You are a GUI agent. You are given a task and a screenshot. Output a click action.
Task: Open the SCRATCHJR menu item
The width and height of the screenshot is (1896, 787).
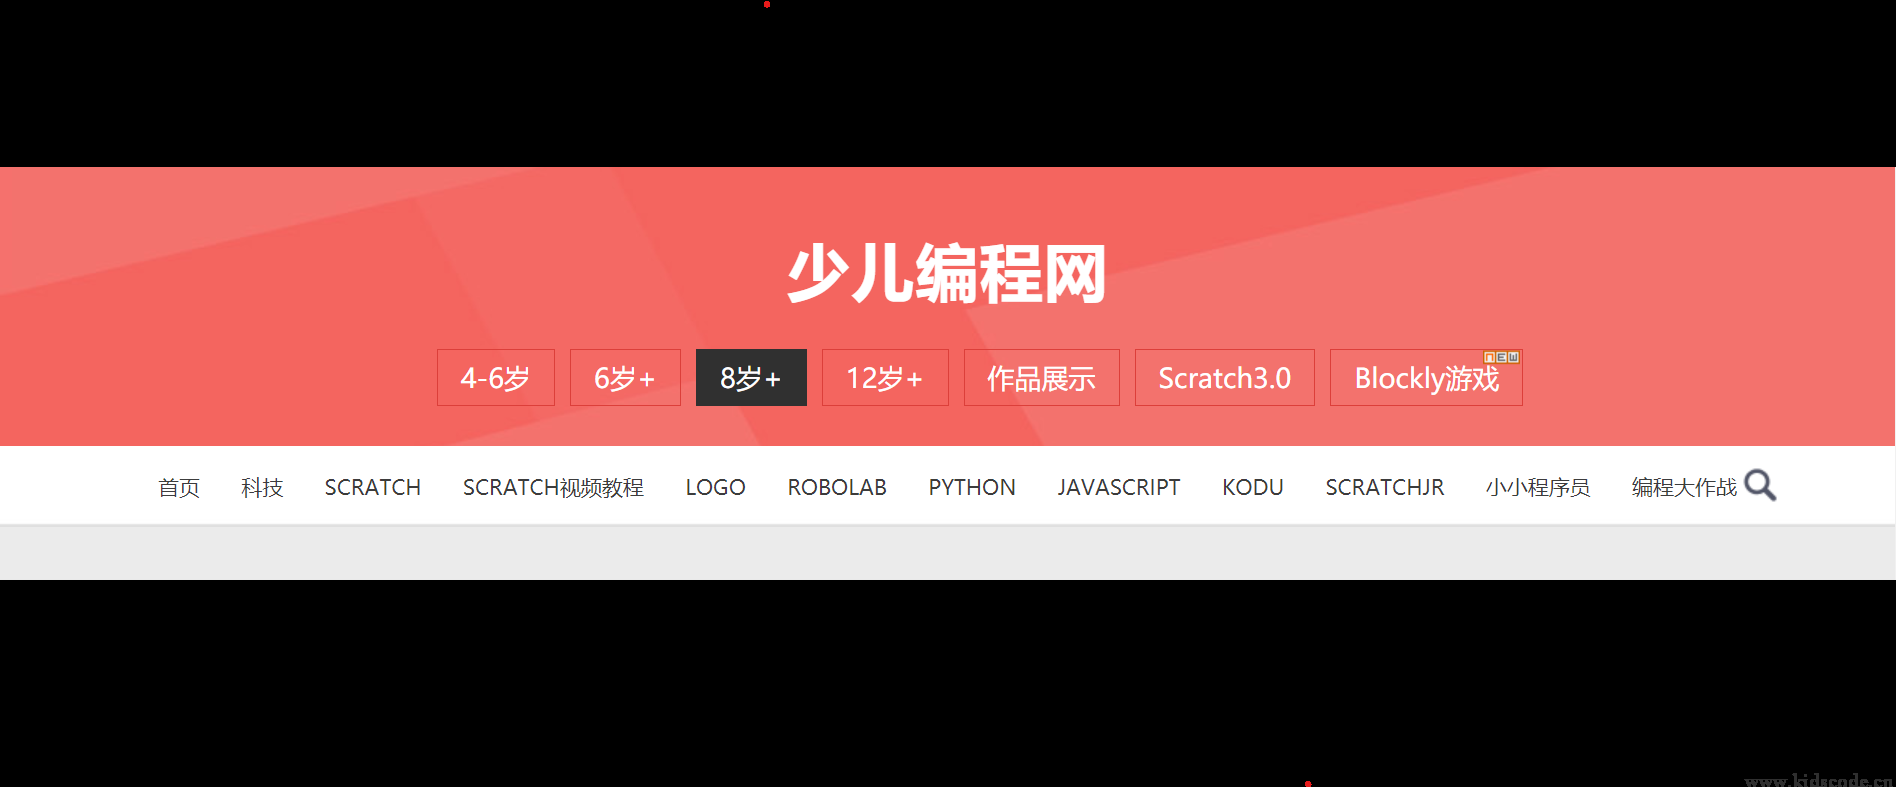click(1385, 487)
